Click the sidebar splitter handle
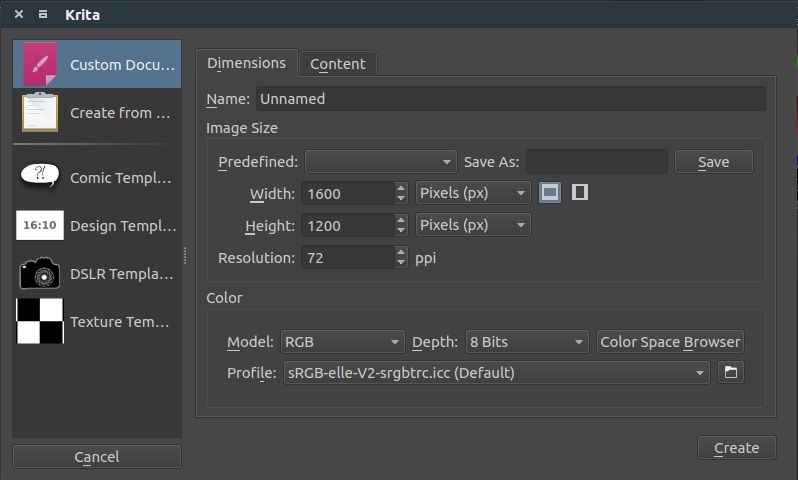This screenshot has height=480, width=798. 185,256
